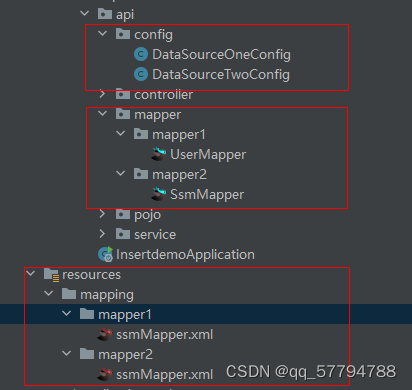
Task: Open the InsertdemoApplication main class
Action: point(185,255)
